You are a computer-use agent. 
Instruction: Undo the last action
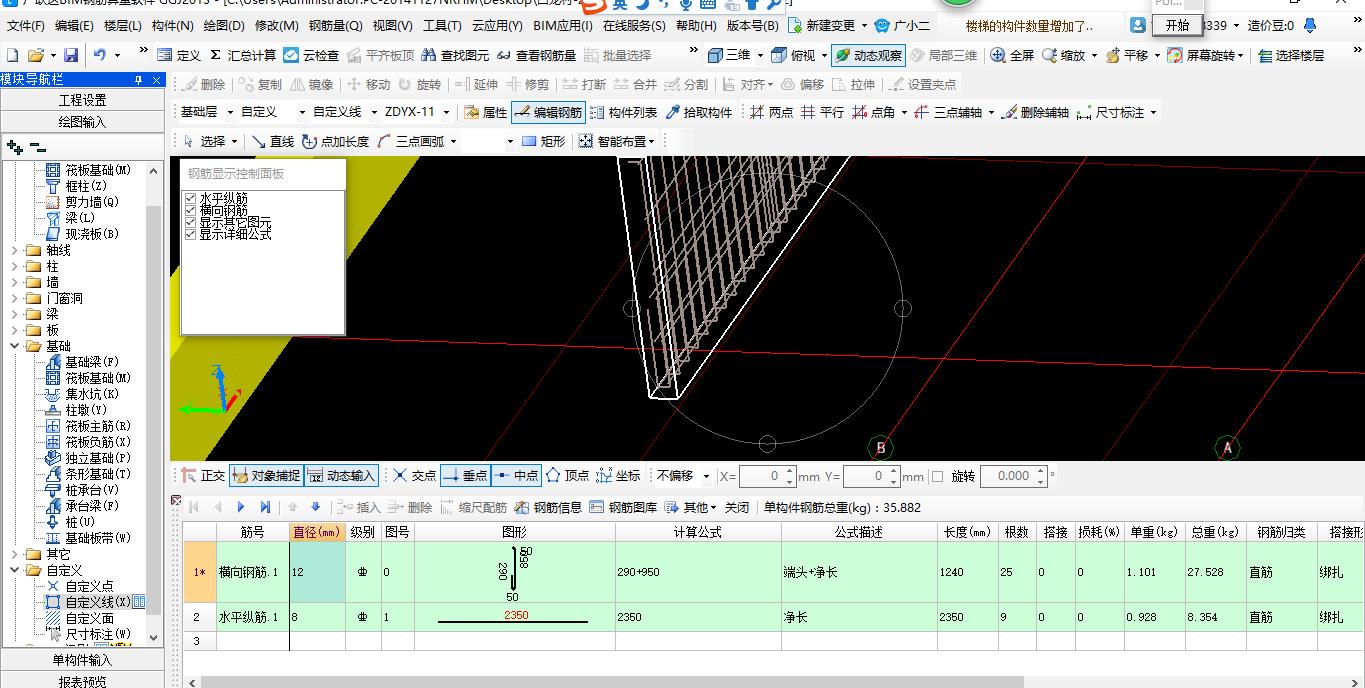[100, 55]
